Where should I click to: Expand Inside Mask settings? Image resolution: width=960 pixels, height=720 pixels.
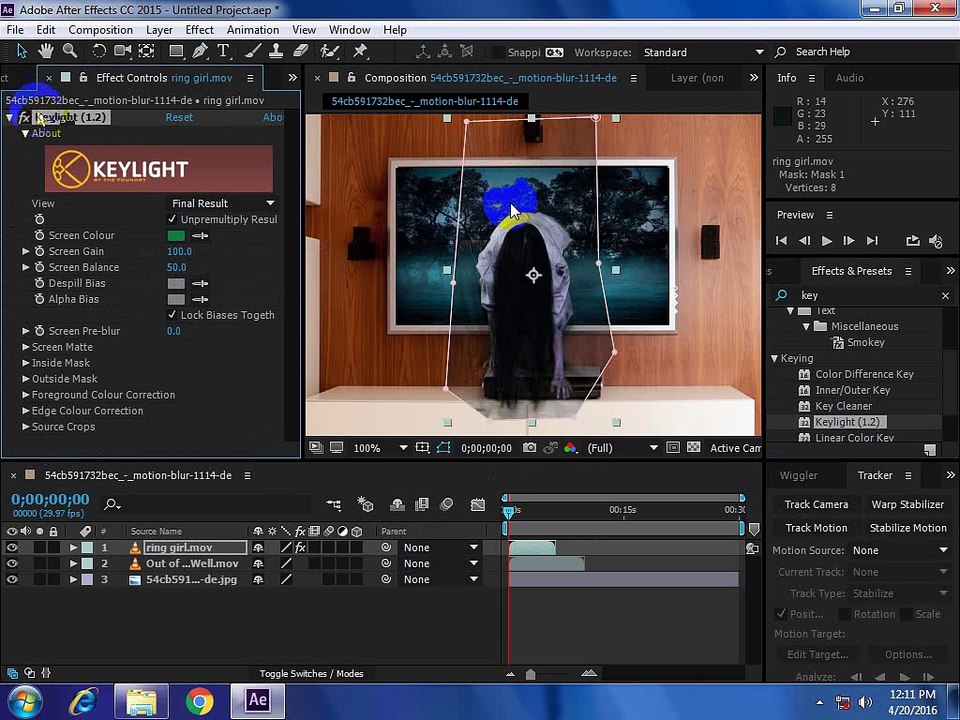(26, 363)
